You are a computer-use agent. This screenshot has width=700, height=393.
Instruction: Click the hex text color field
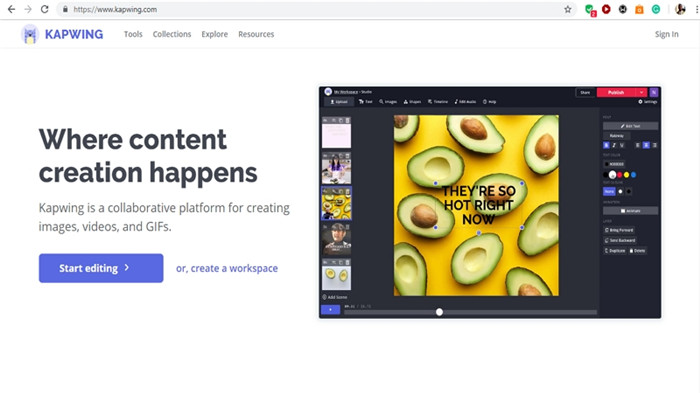click(x=614, y=164)
